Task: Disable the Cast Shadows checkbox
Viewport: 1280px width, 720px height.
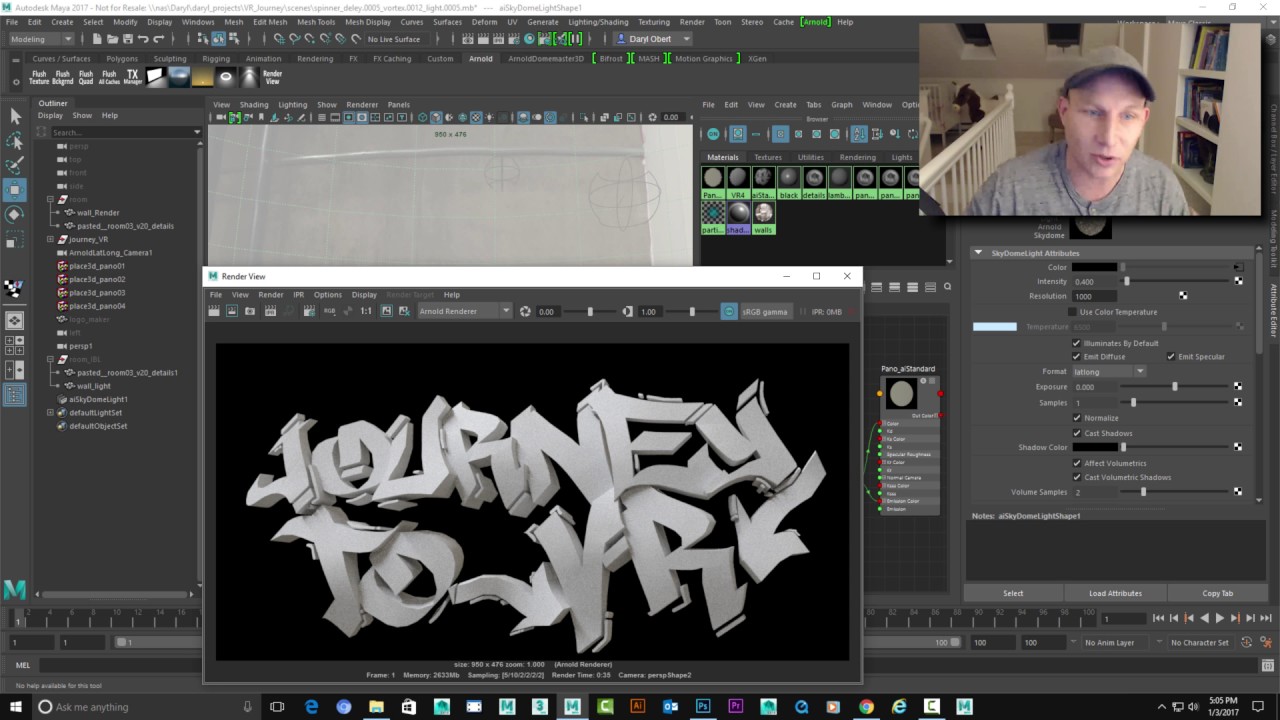Action: pyautogui.click(x=1077, y=433)
